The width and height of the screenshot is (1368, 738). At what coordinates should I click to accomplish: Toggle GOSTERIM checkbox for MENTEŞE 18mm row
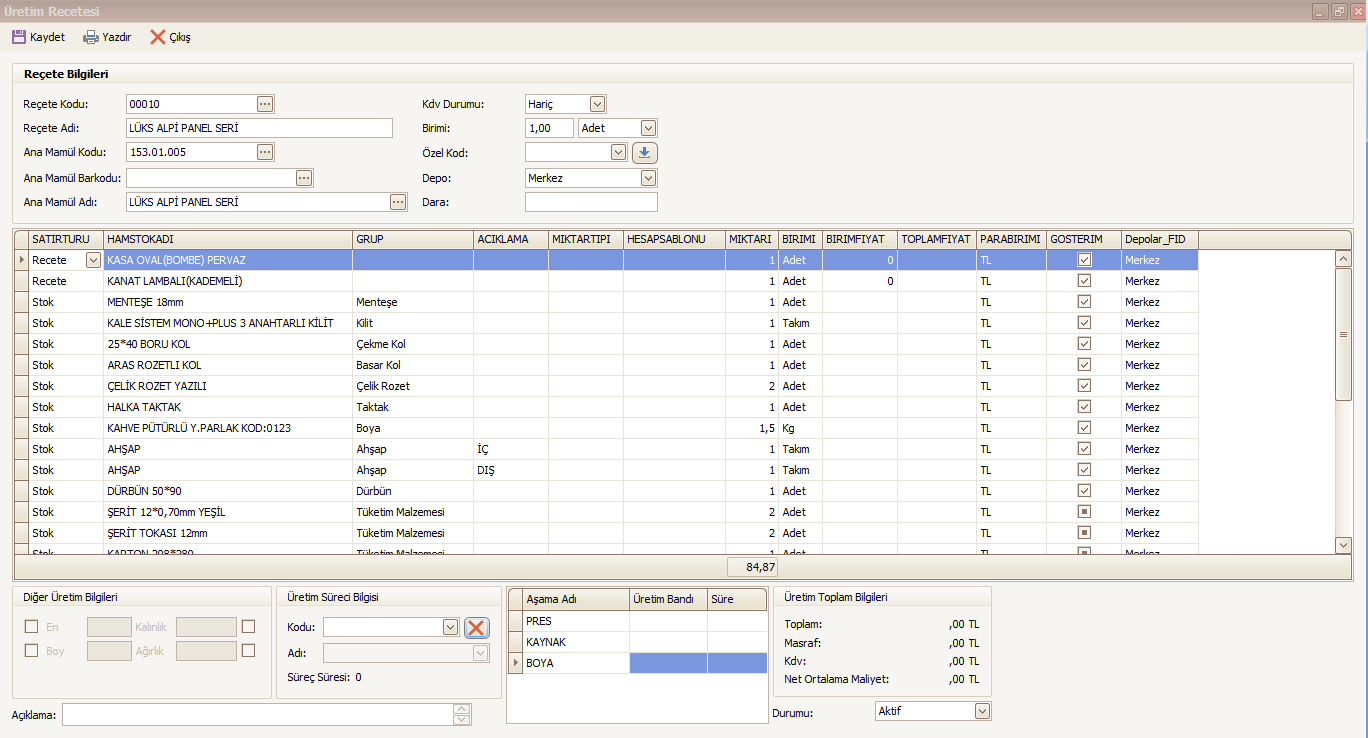pyautogui.click(x=1084, y=302)
